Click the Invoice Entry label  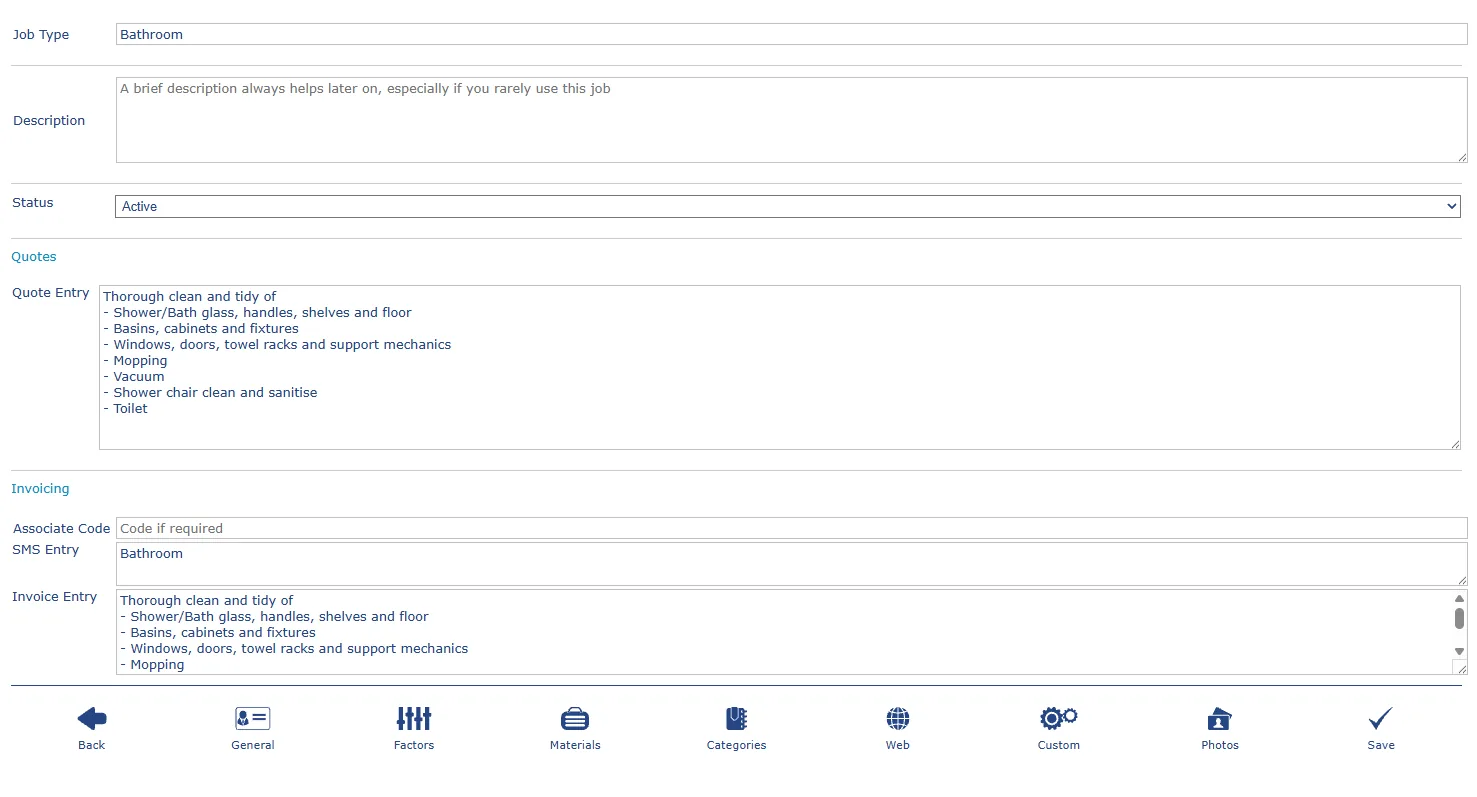point(55,596)
